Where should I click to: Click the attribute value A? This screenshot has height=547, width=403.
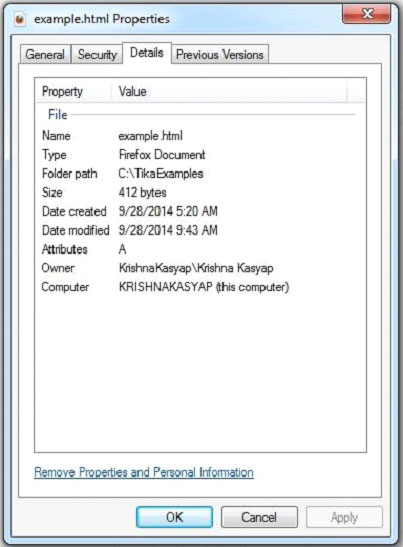coord(122,249)
